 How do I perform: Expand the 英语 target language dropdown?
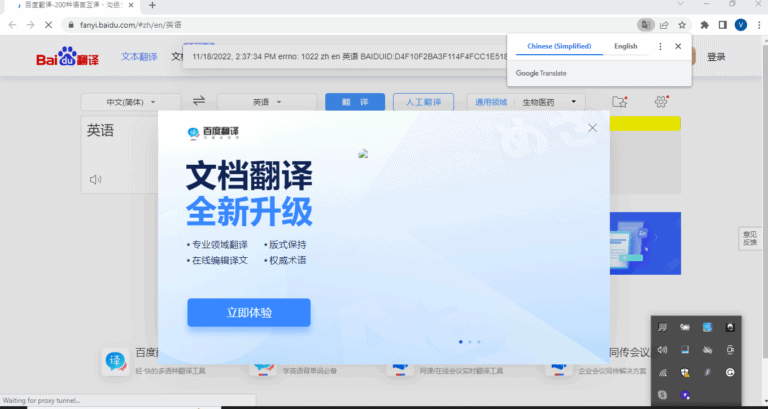click(x=267, y=102)
